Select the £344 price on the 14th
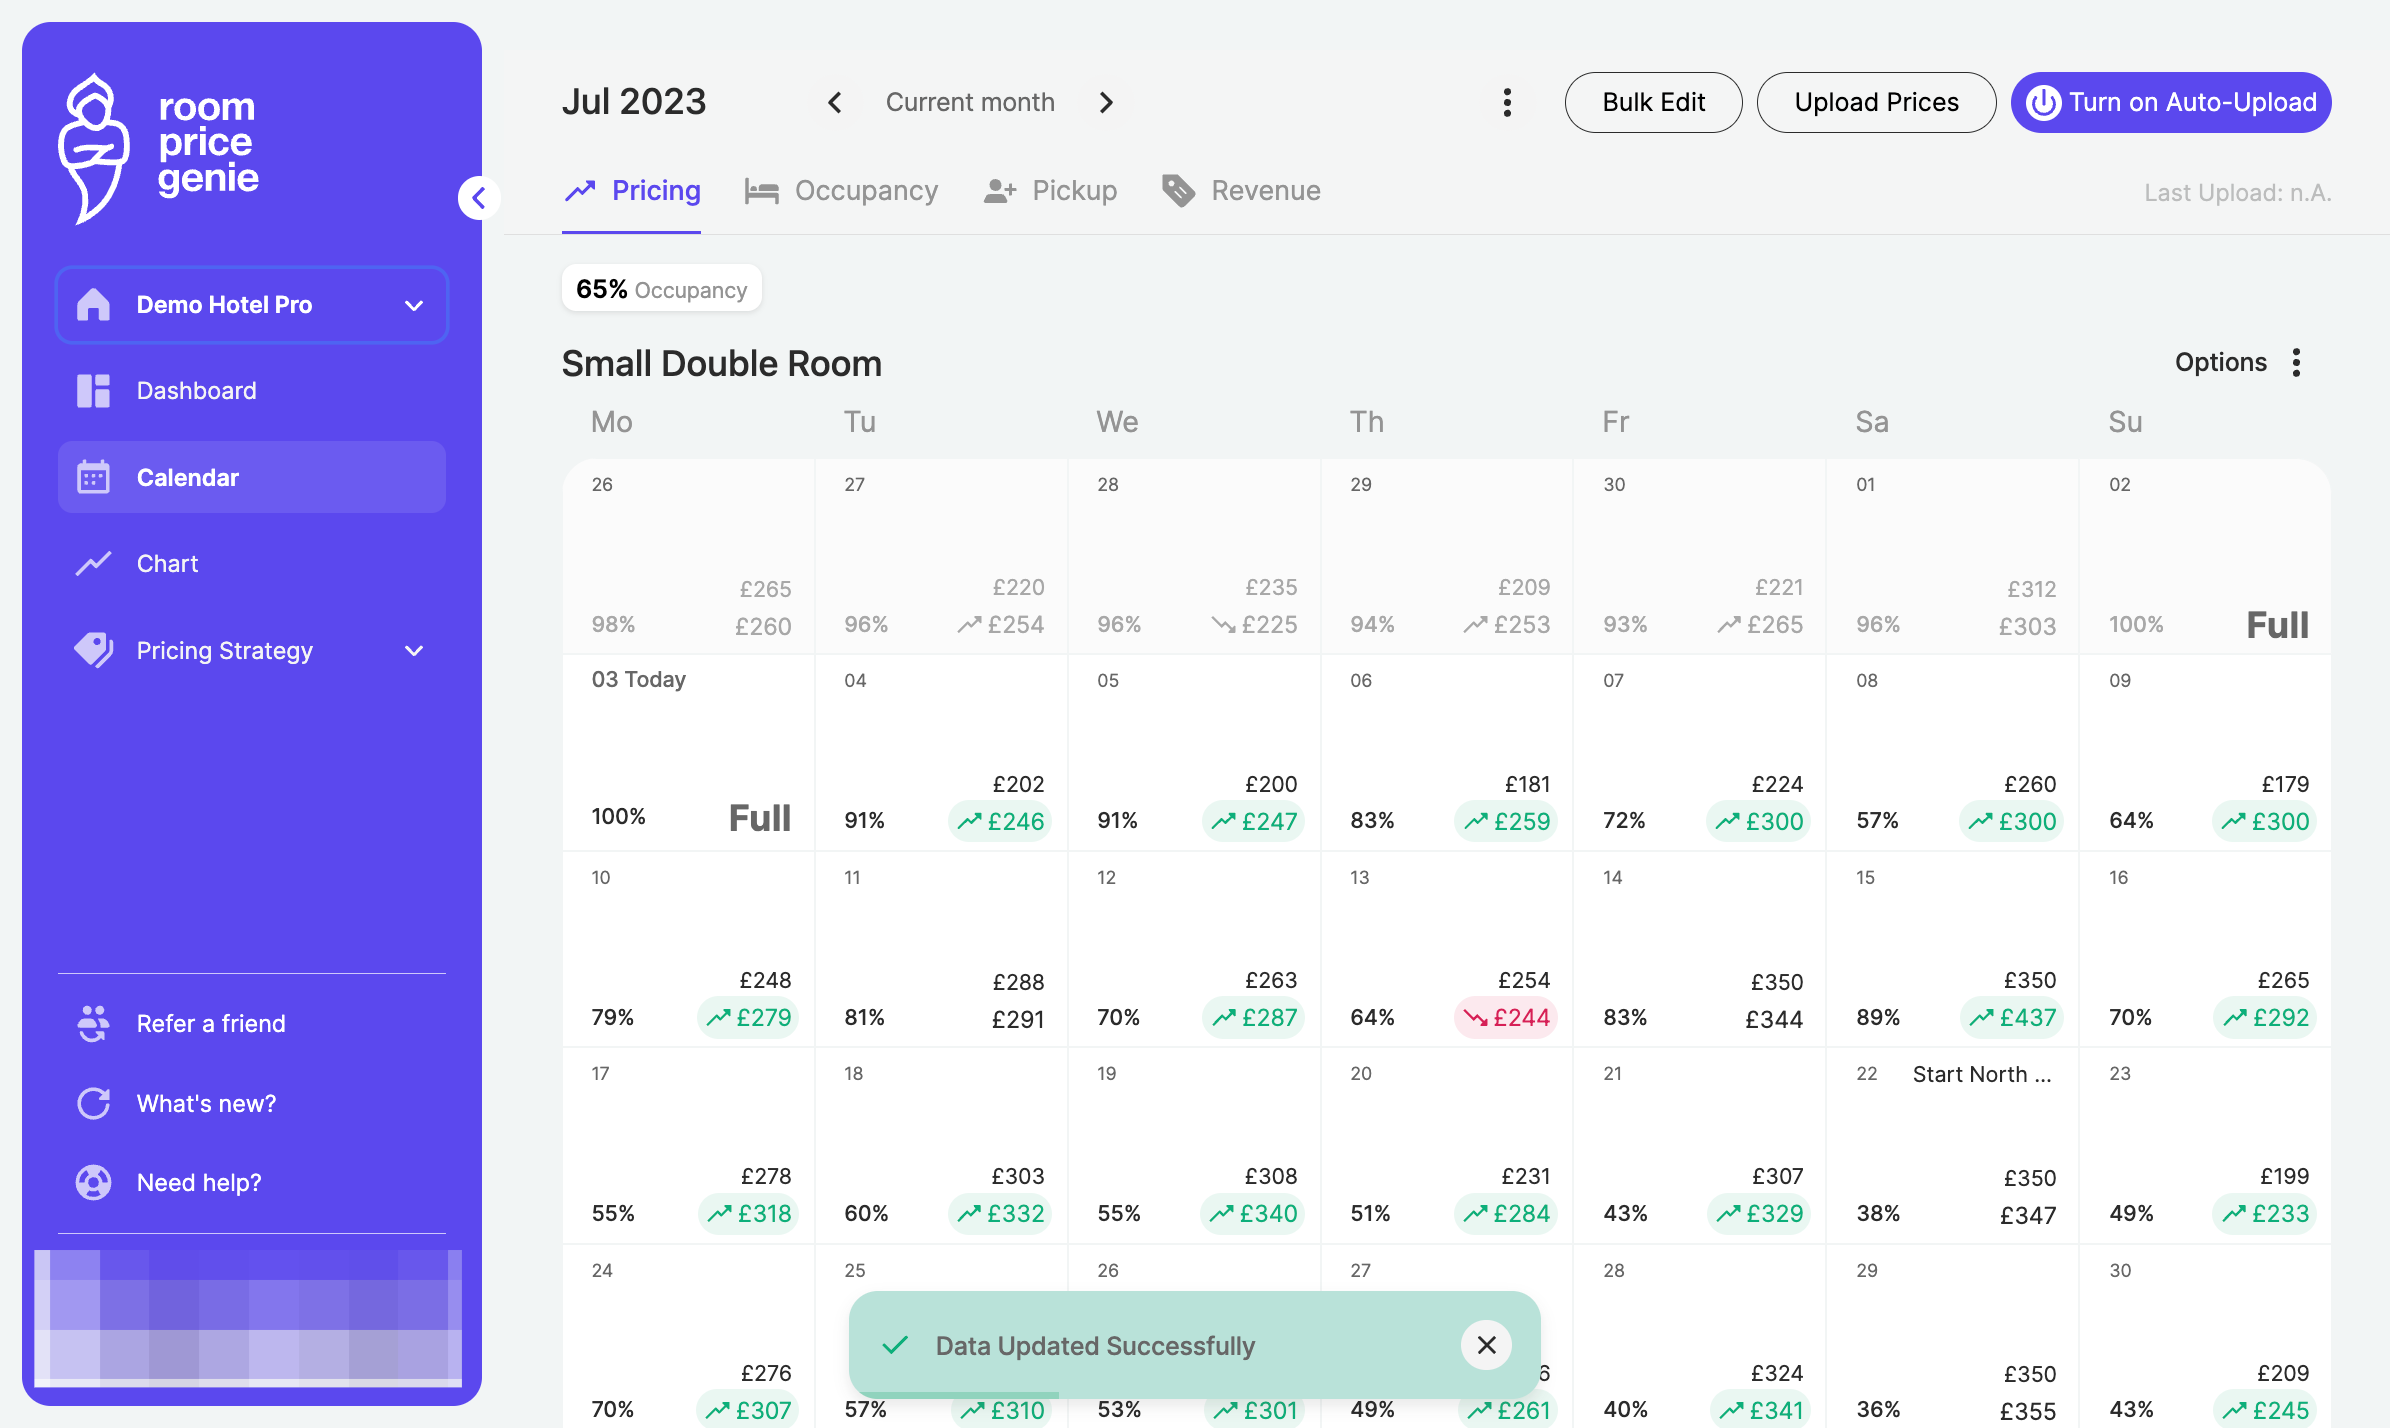Viewport: 2390px width, 1428px height. tap(1774, 1020)
